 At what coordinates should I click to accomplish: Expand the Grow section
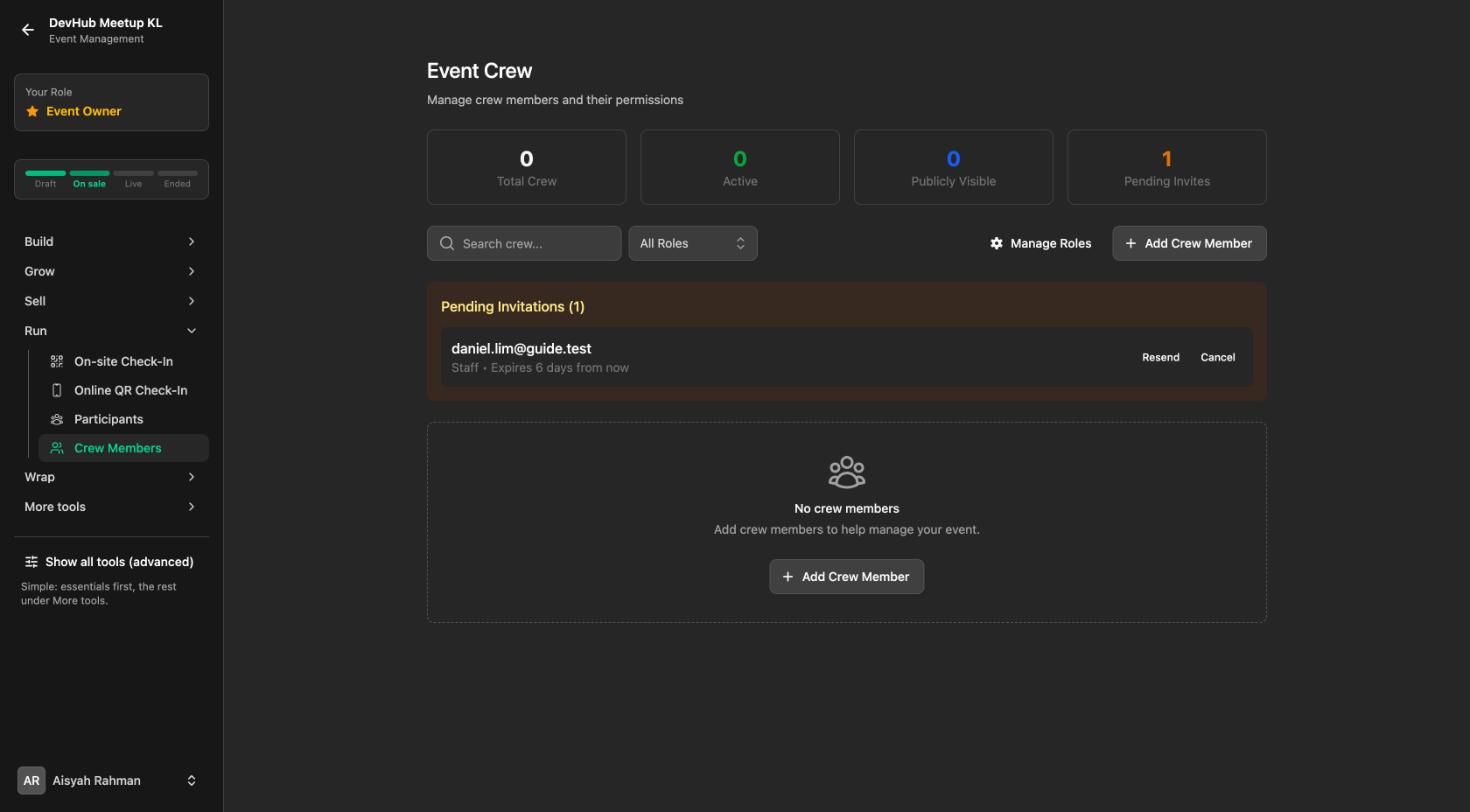coord(111,271)
